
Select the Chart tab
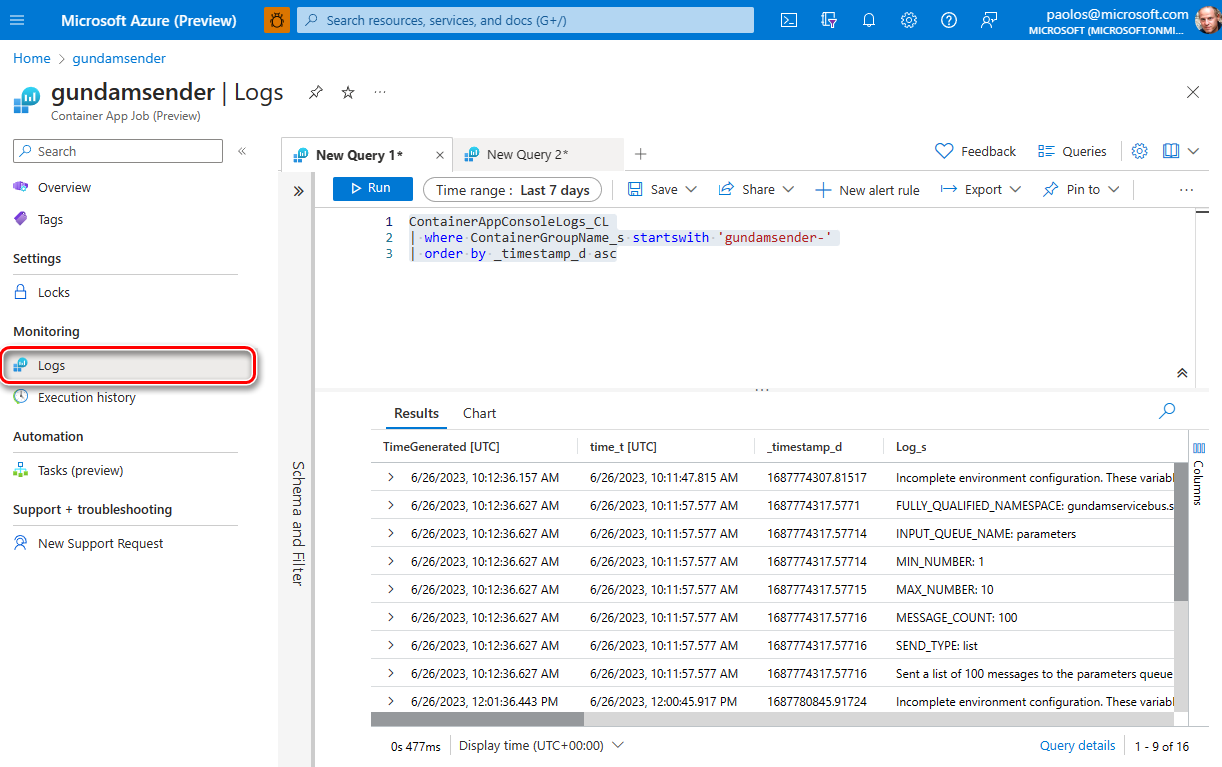pos(479,413)
